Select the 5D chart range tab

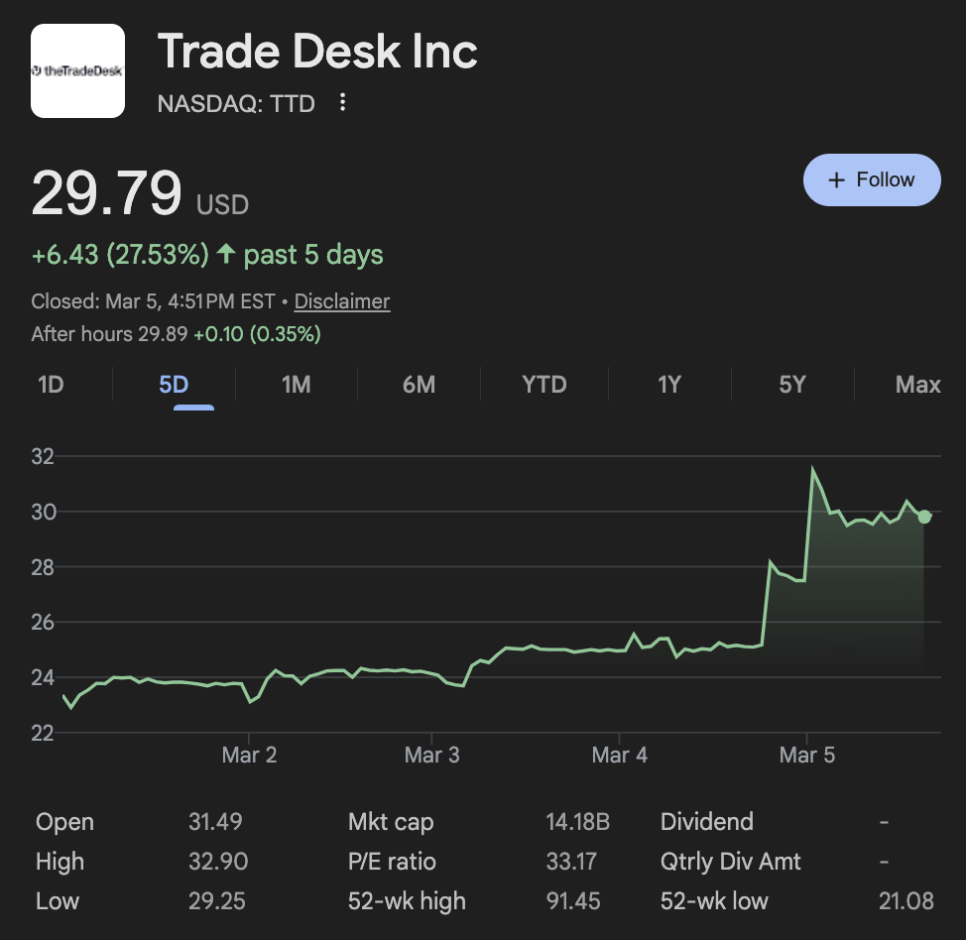174,384
